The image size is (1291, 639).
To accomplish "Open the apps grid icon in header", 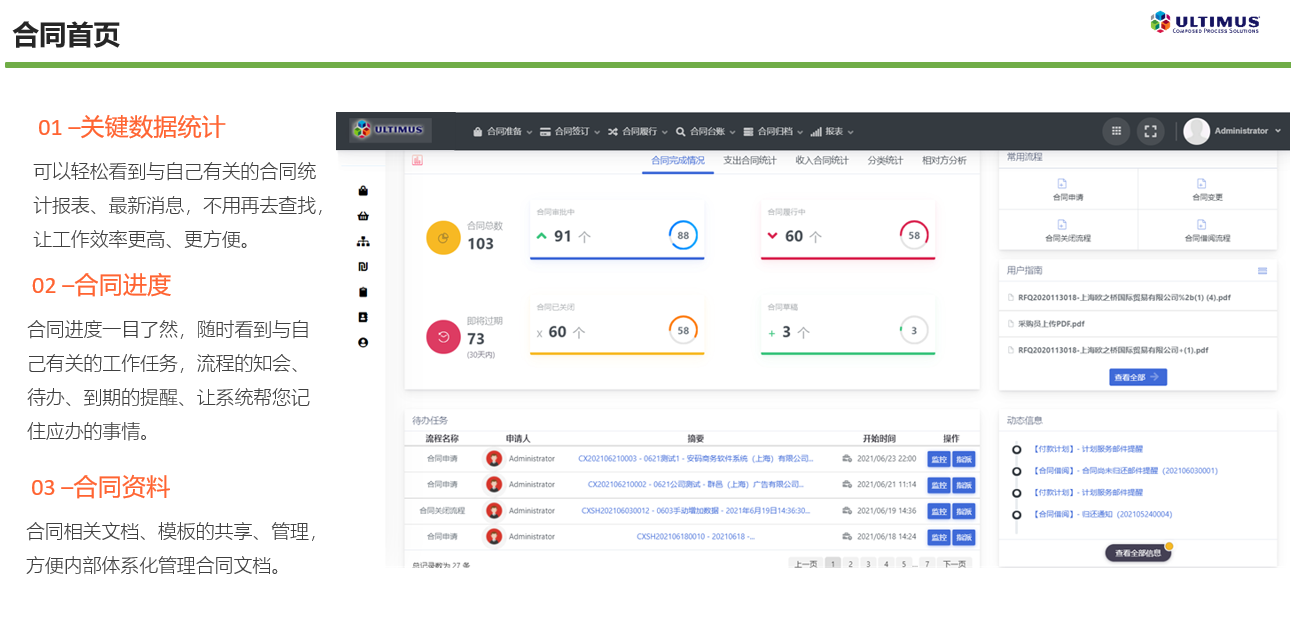I will pos(1116,131).
